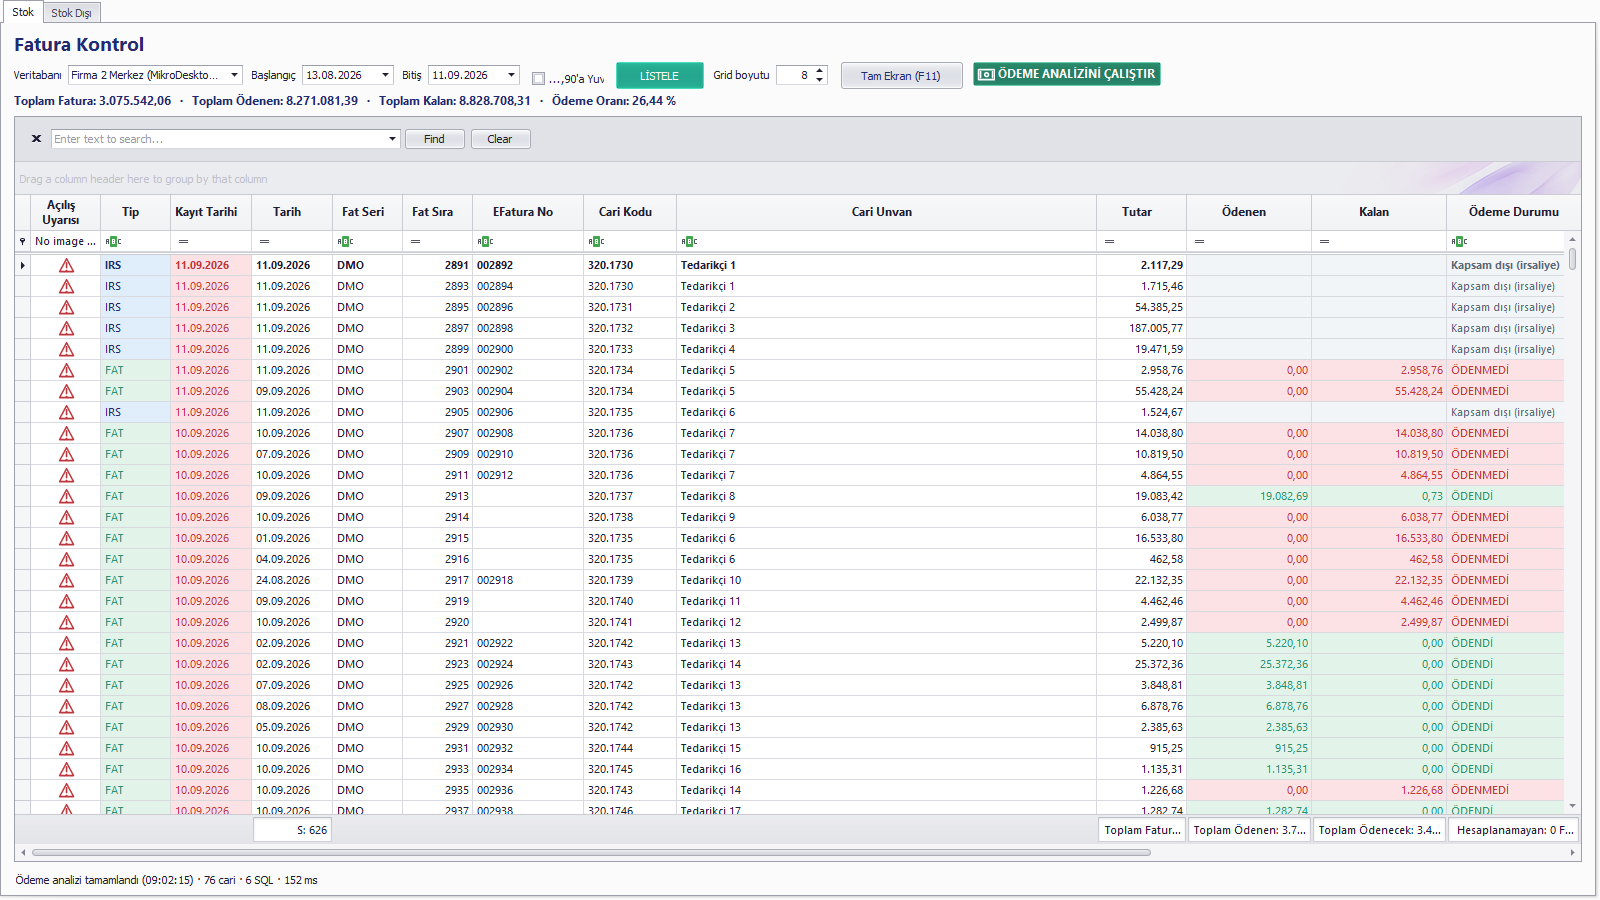Screen dimensions: 1600x900
Task: Open the Başlangıç date dropdown
Action: [x=386, y=75]
